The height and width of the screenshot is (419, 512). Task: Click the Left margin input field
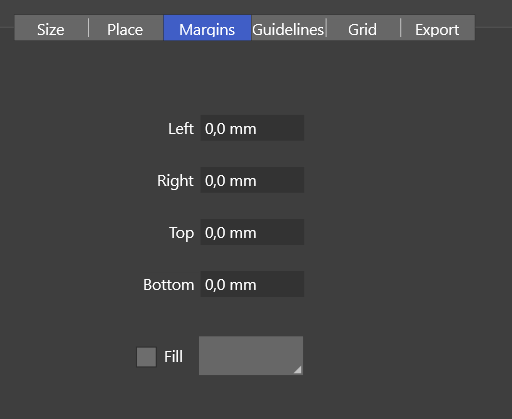(x=252, y=128)
